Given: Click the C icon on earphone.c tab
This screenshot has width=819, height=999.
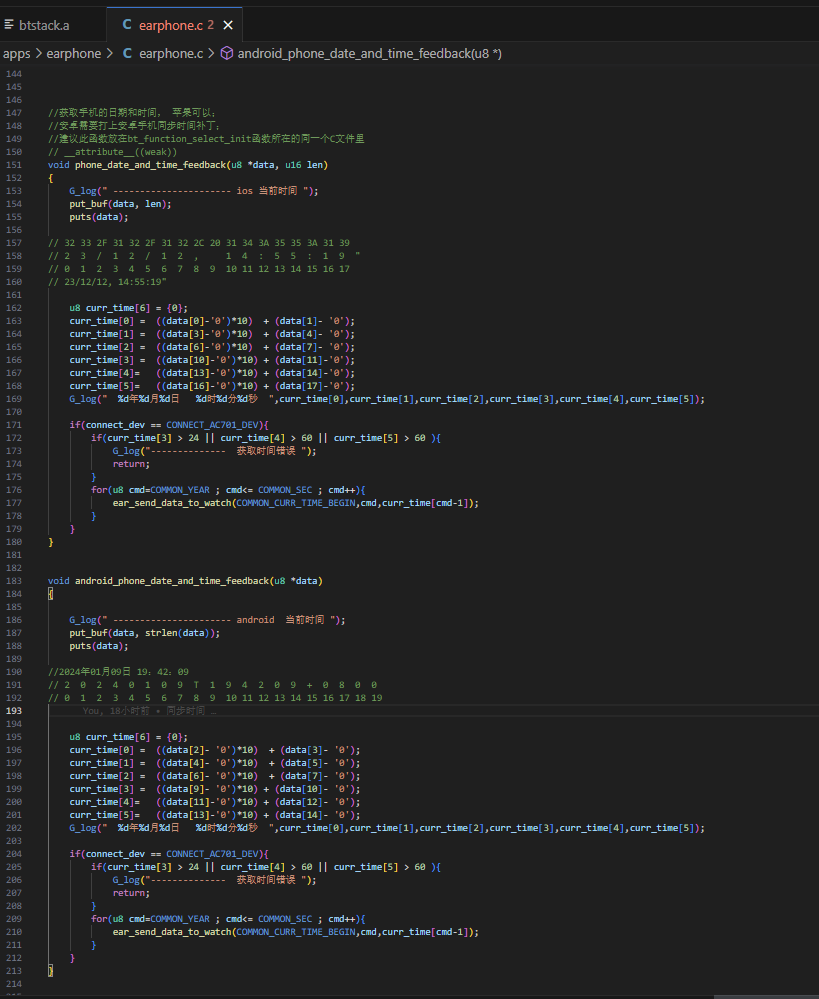Looking at the screenshot, I should (127, 25).
